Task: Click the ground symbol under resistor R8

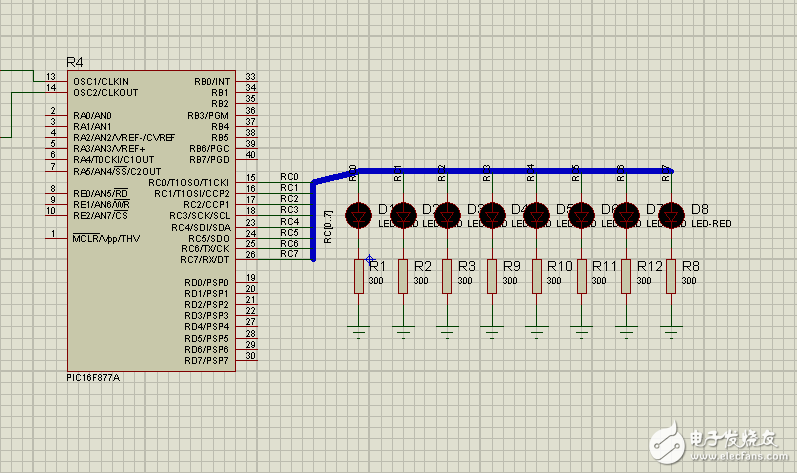Action: click(x=671, y=332)
